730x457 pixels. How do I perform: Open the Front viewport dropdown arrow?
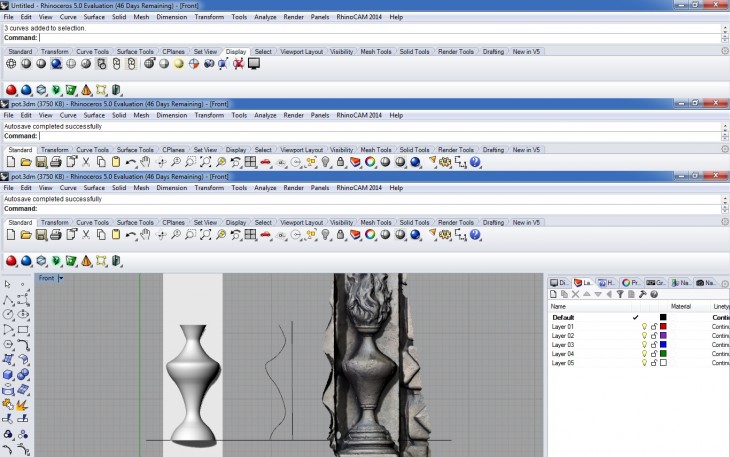61,279
